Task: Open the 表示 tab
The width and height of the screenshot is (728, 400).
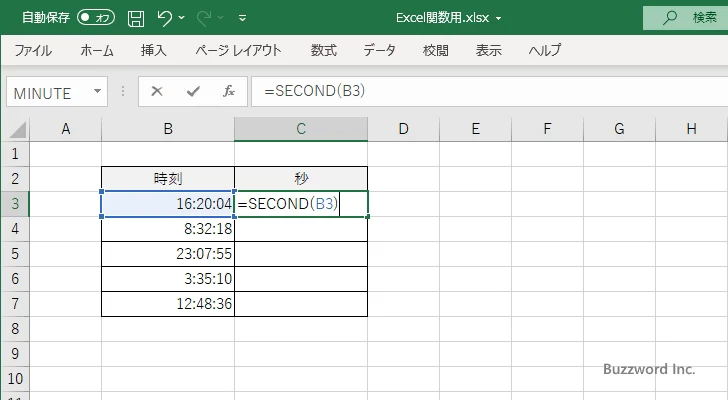Action: point(488,50)
